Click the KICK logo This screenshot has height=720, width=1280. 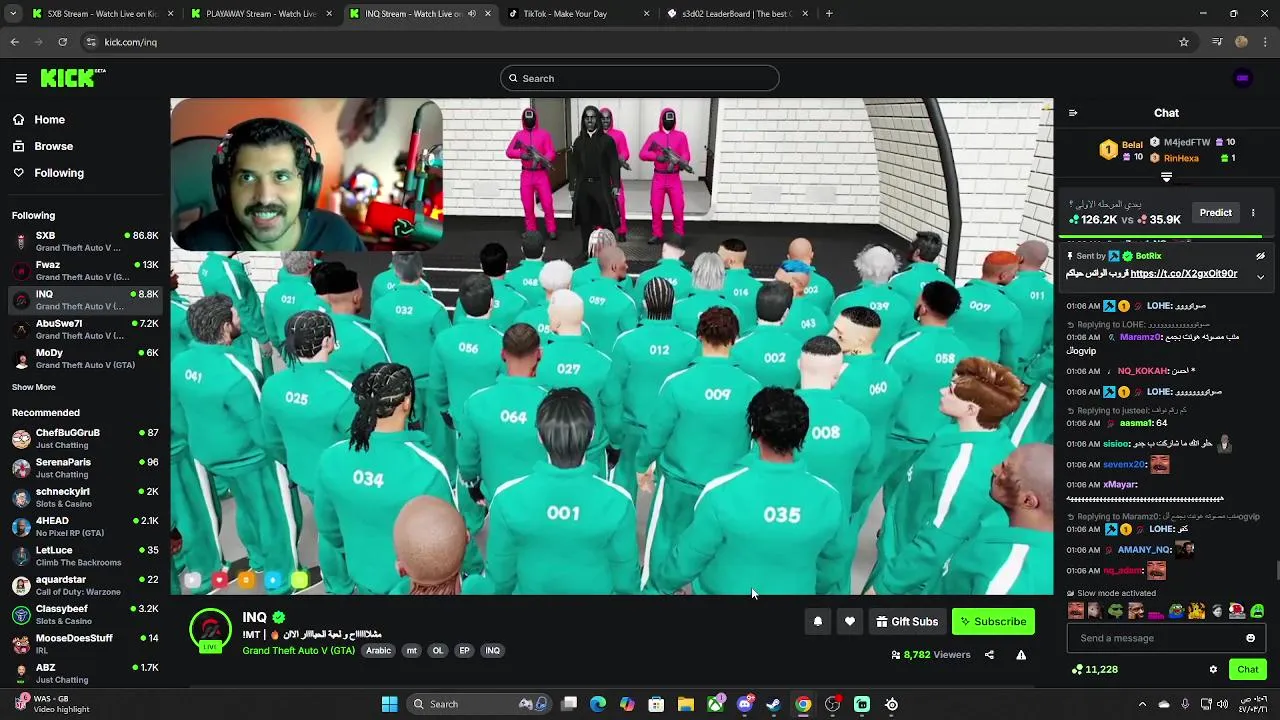click(x=73, y=78)
